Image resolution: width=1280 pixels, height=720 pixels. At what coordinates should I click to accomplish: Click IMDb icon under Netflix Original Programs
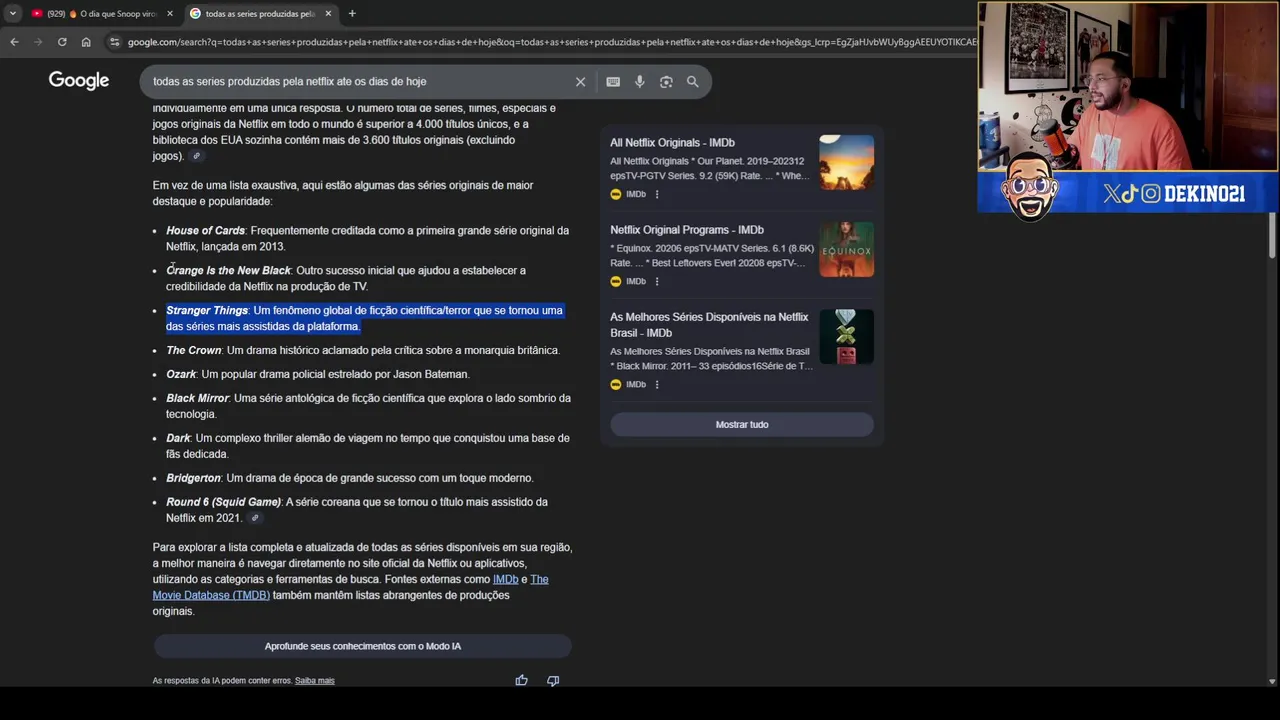click(x=616, y=281)
